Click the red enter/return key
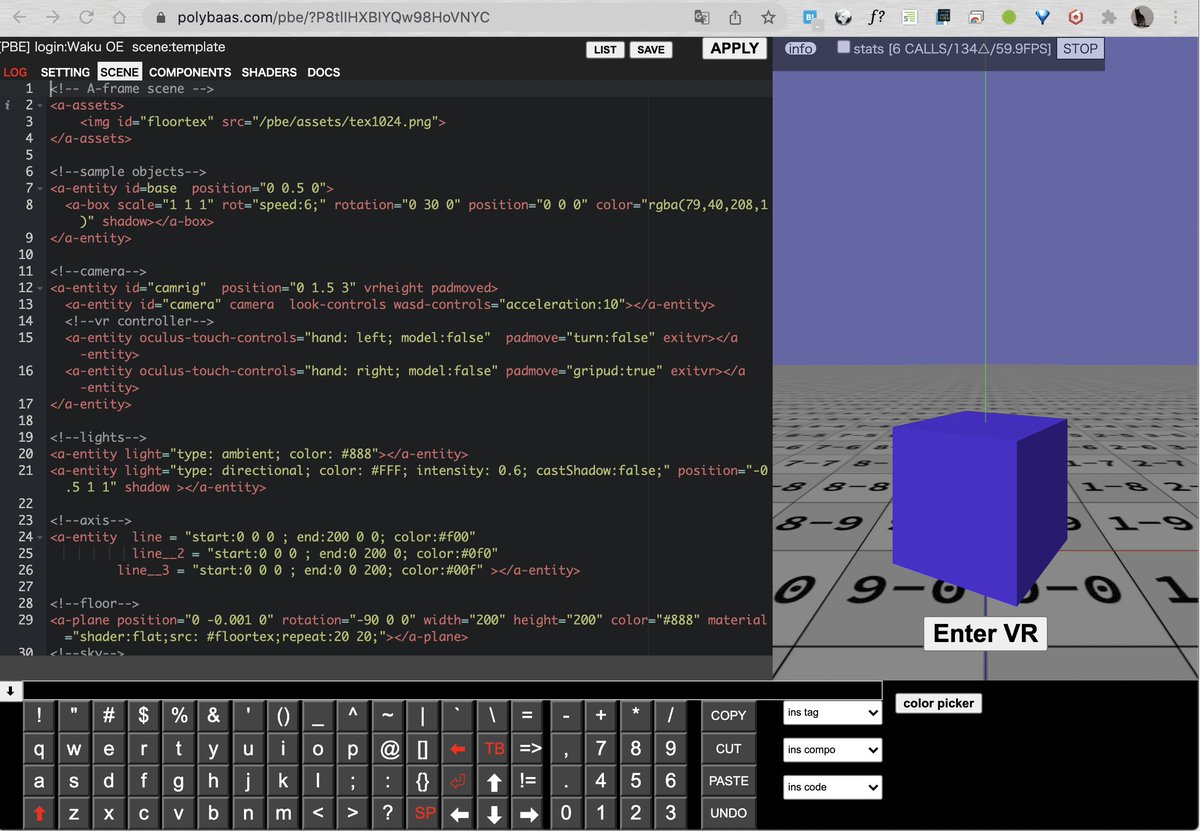1200x831 pixels. tap(458, 781)
